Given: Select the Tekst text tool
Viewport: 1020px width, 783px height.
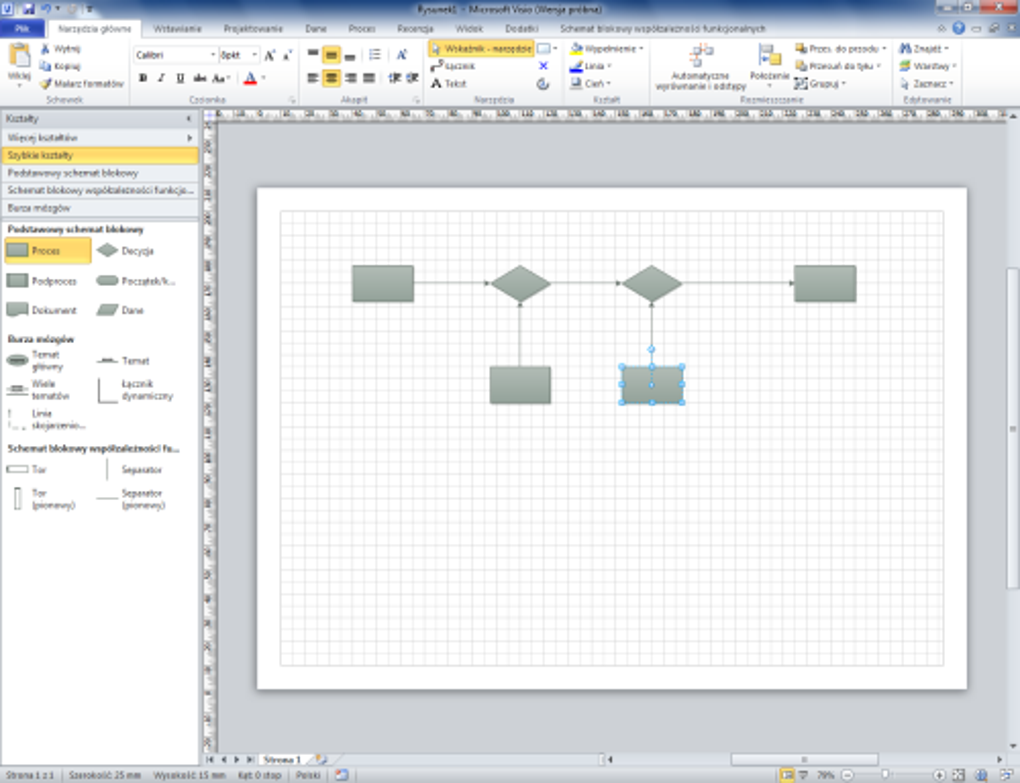Looking at the screenshot, I should (x=449, y=83).
